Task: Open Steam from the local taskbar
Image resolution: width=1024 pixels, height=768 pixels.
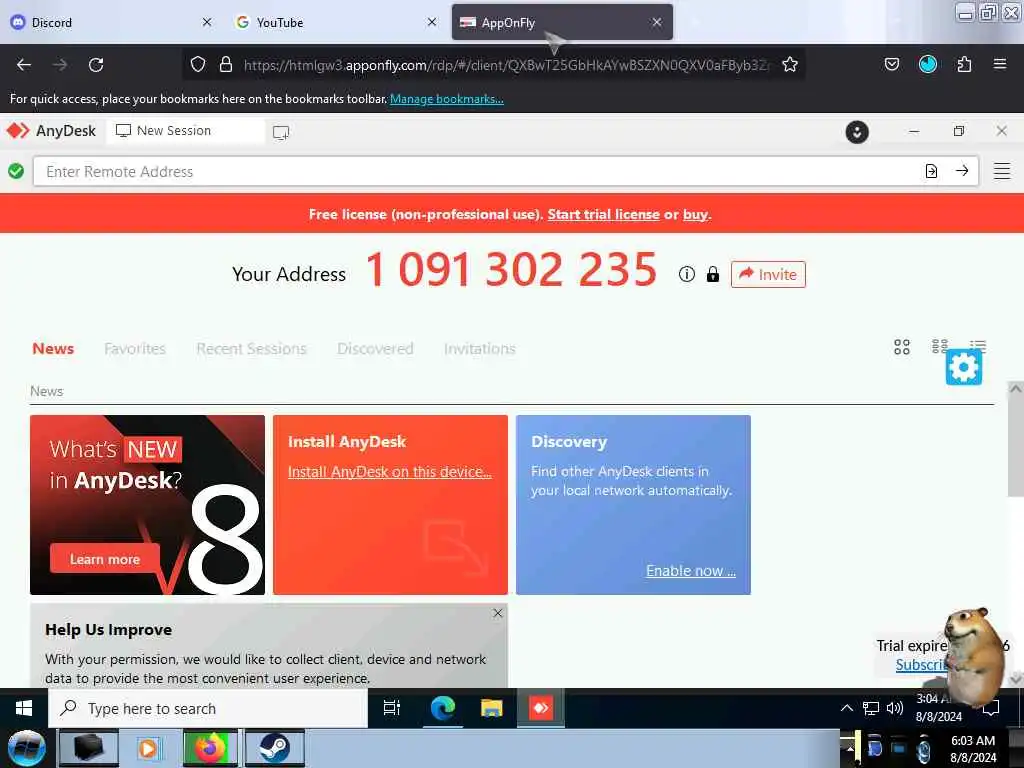Action: click(274, 748)
